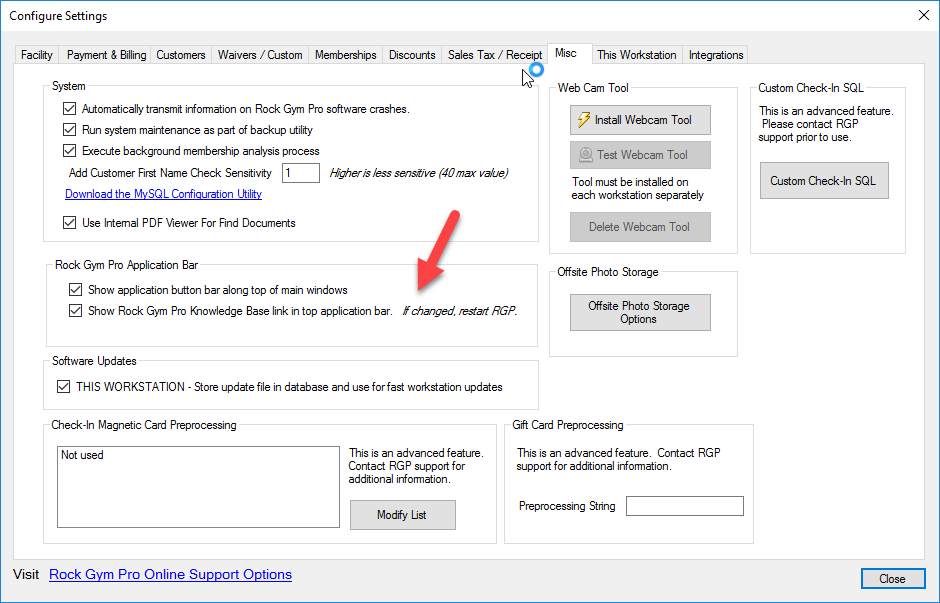Close the Configure Settings window with X
The height and width of the screenshot is (603, 940).
(x=924, y=16)
